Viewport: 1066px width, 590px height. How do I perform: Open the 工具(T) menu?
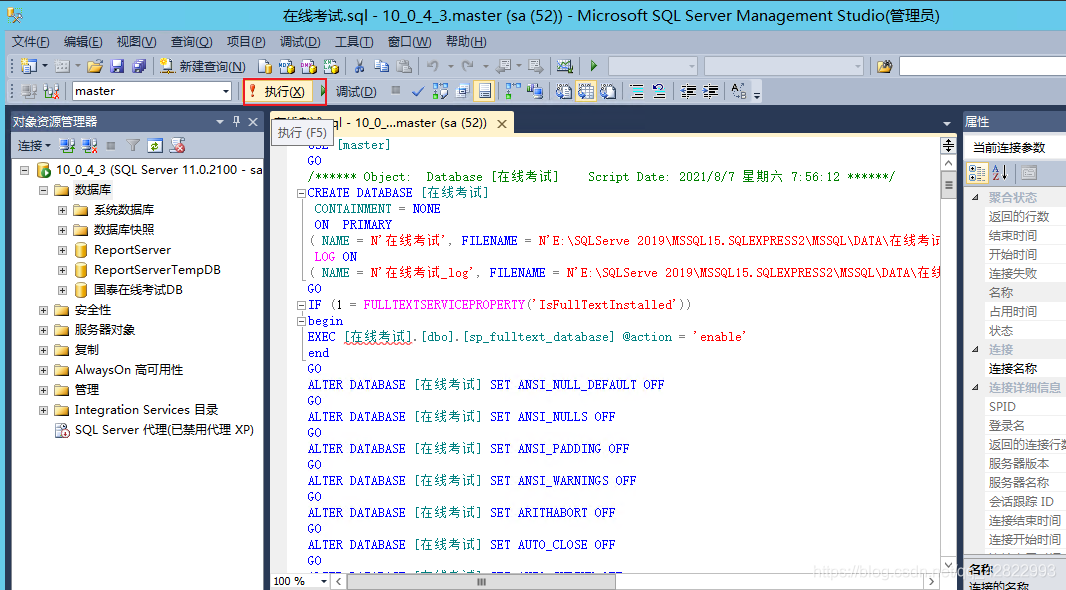(x=354, y=41)
